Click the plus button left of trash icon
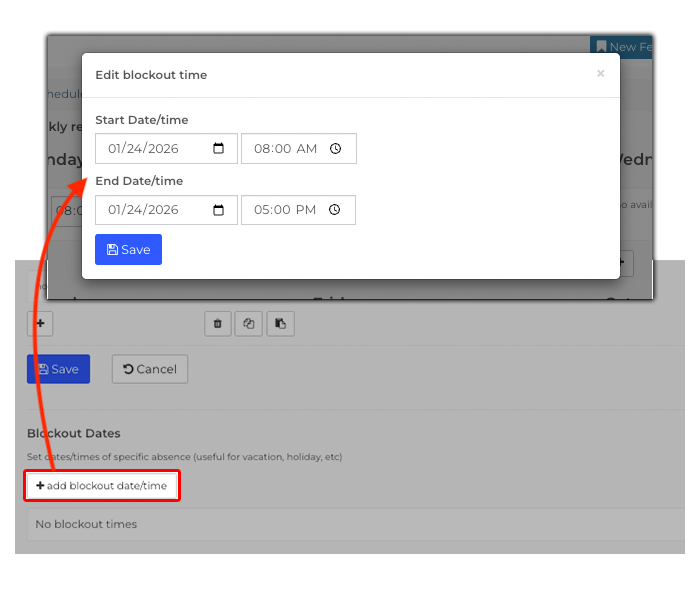 click(40, 323)
